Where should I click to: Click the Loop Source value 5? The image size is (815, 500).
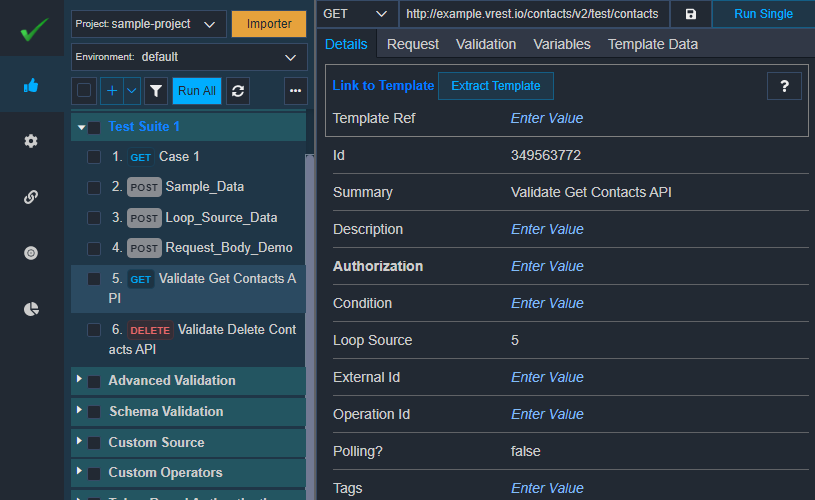click(515, 340)
